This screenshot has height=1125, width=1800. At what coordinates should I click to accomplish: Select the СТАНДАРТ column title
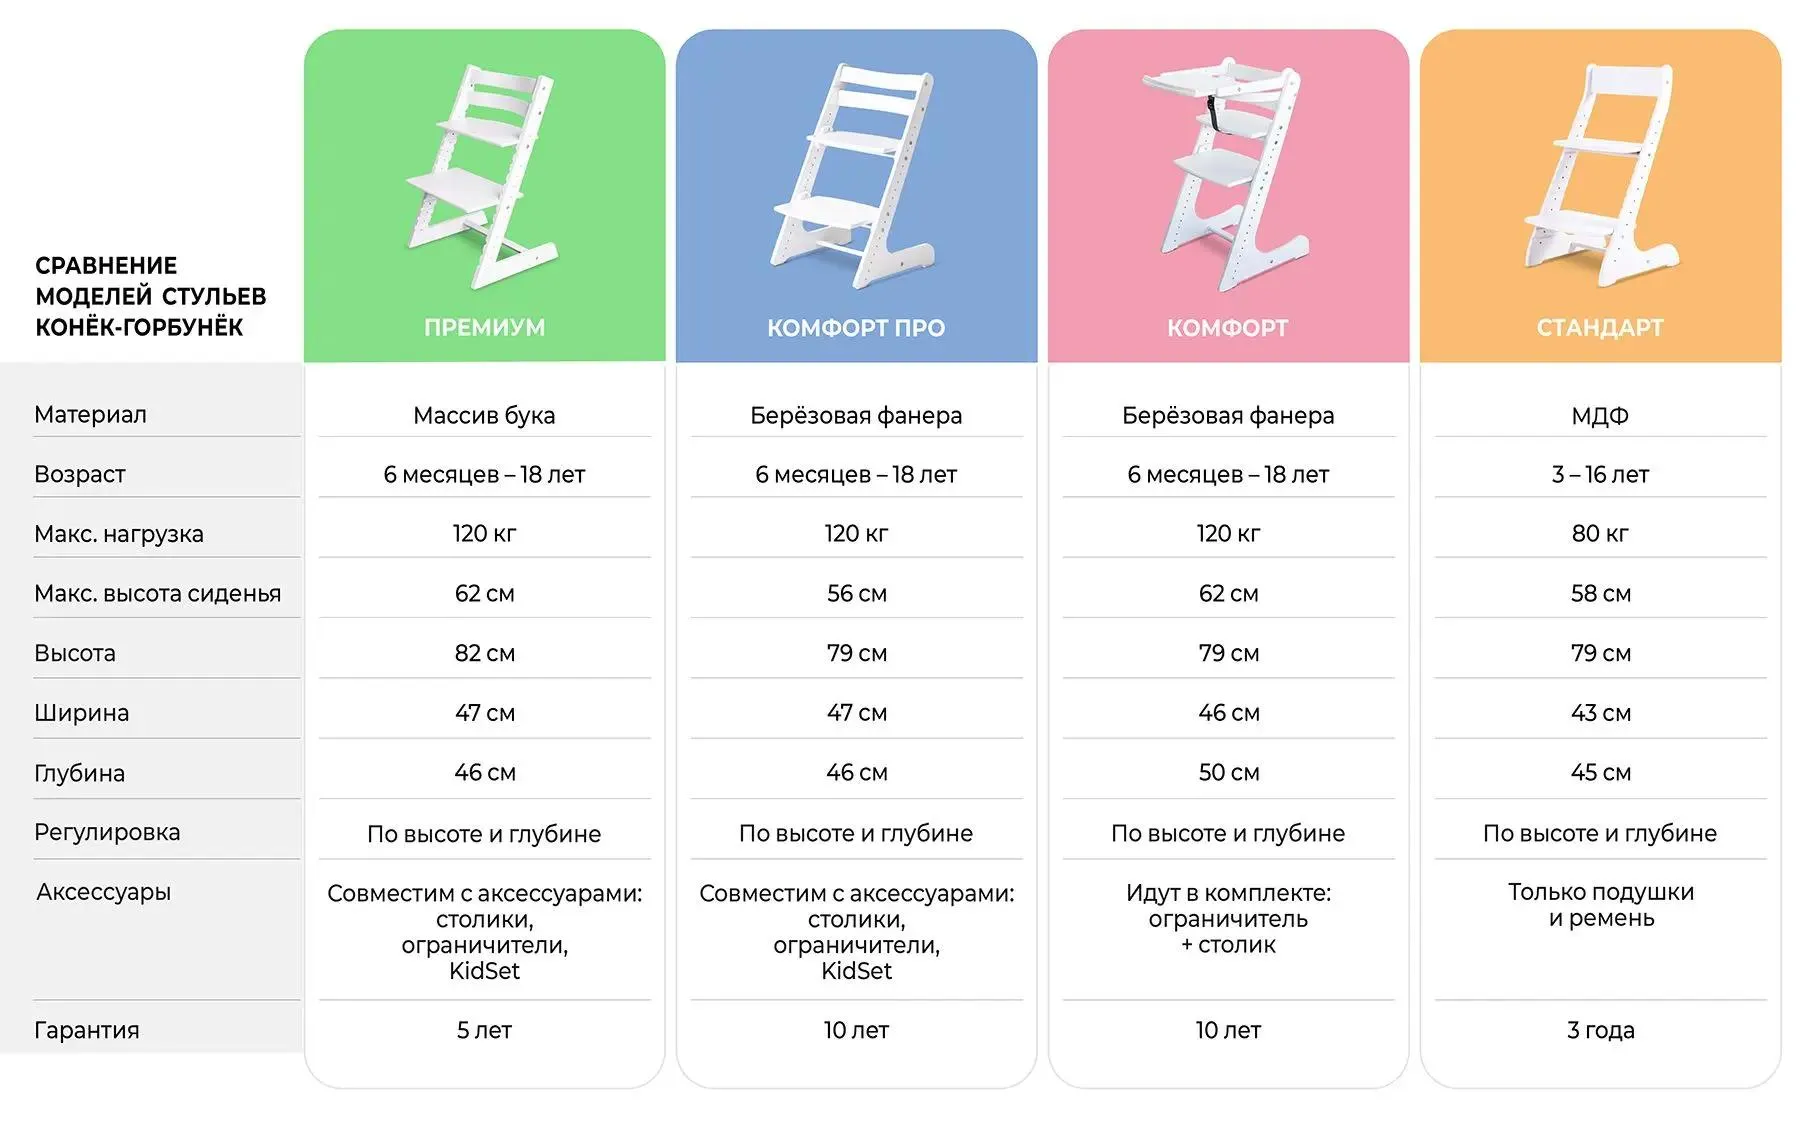tap(1600, 327)
